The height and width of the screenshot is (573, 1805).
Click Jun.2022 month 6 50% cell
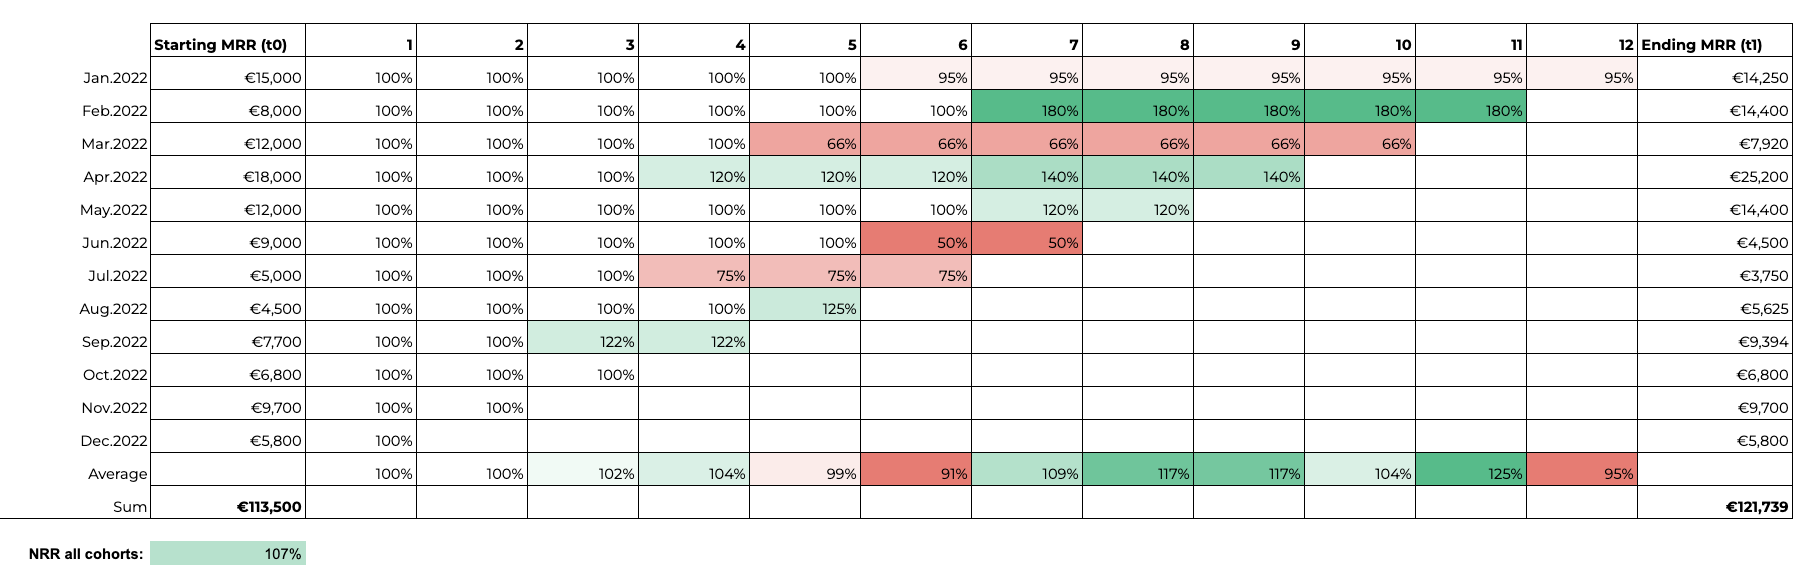(916, 242)
